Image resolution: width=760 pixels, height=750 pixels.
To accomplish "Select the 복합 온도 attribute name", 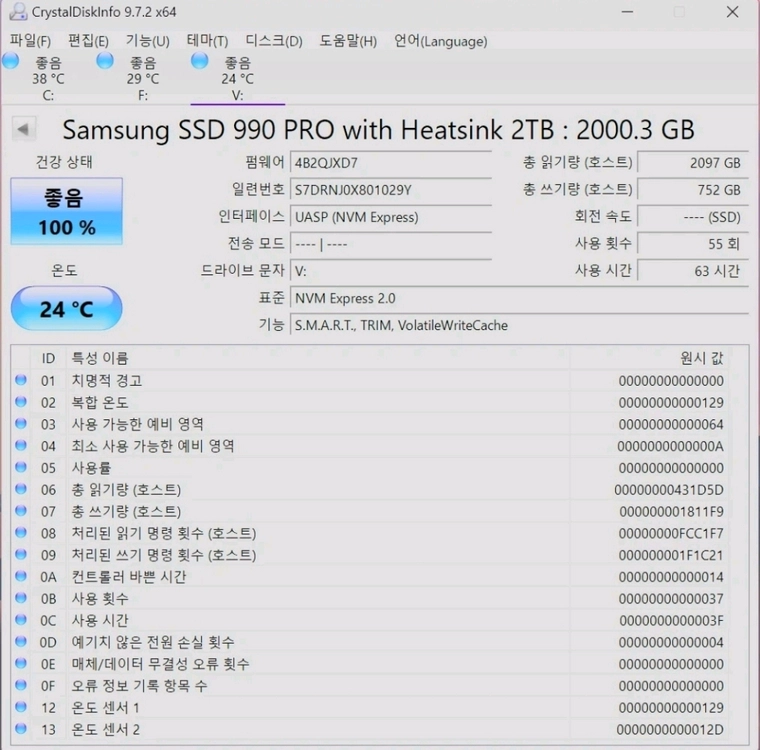I will [100, 402].
